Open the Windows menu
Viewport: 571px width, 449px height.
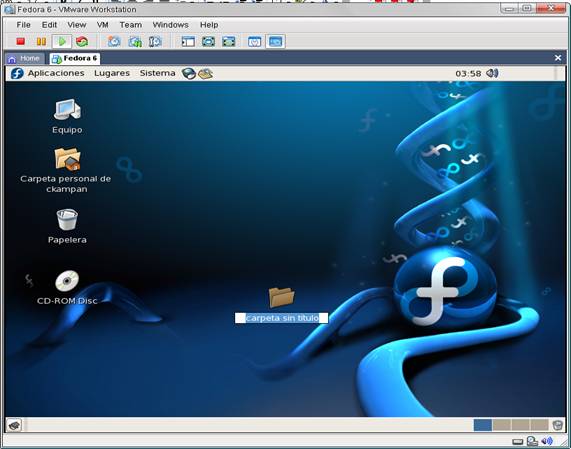click(170, 25)
